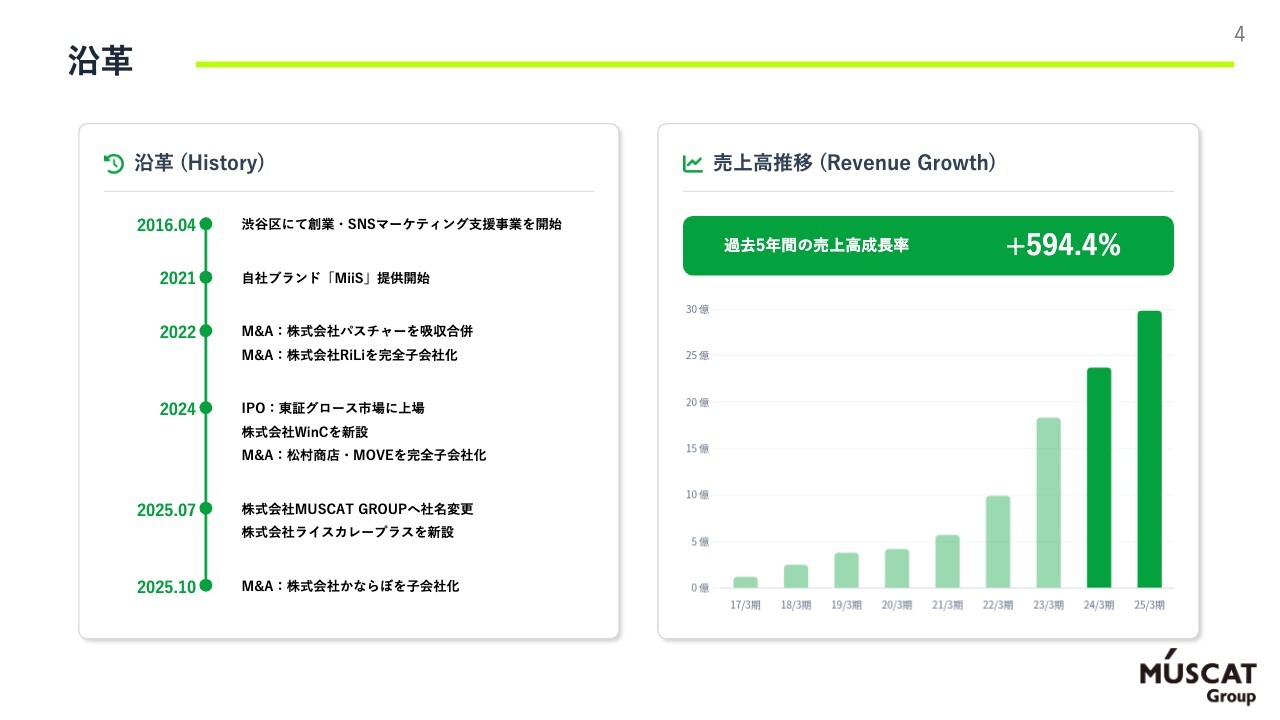Select the timeline dot next to 2016.04
1280x720 pixels.
[x=206, y=225]
